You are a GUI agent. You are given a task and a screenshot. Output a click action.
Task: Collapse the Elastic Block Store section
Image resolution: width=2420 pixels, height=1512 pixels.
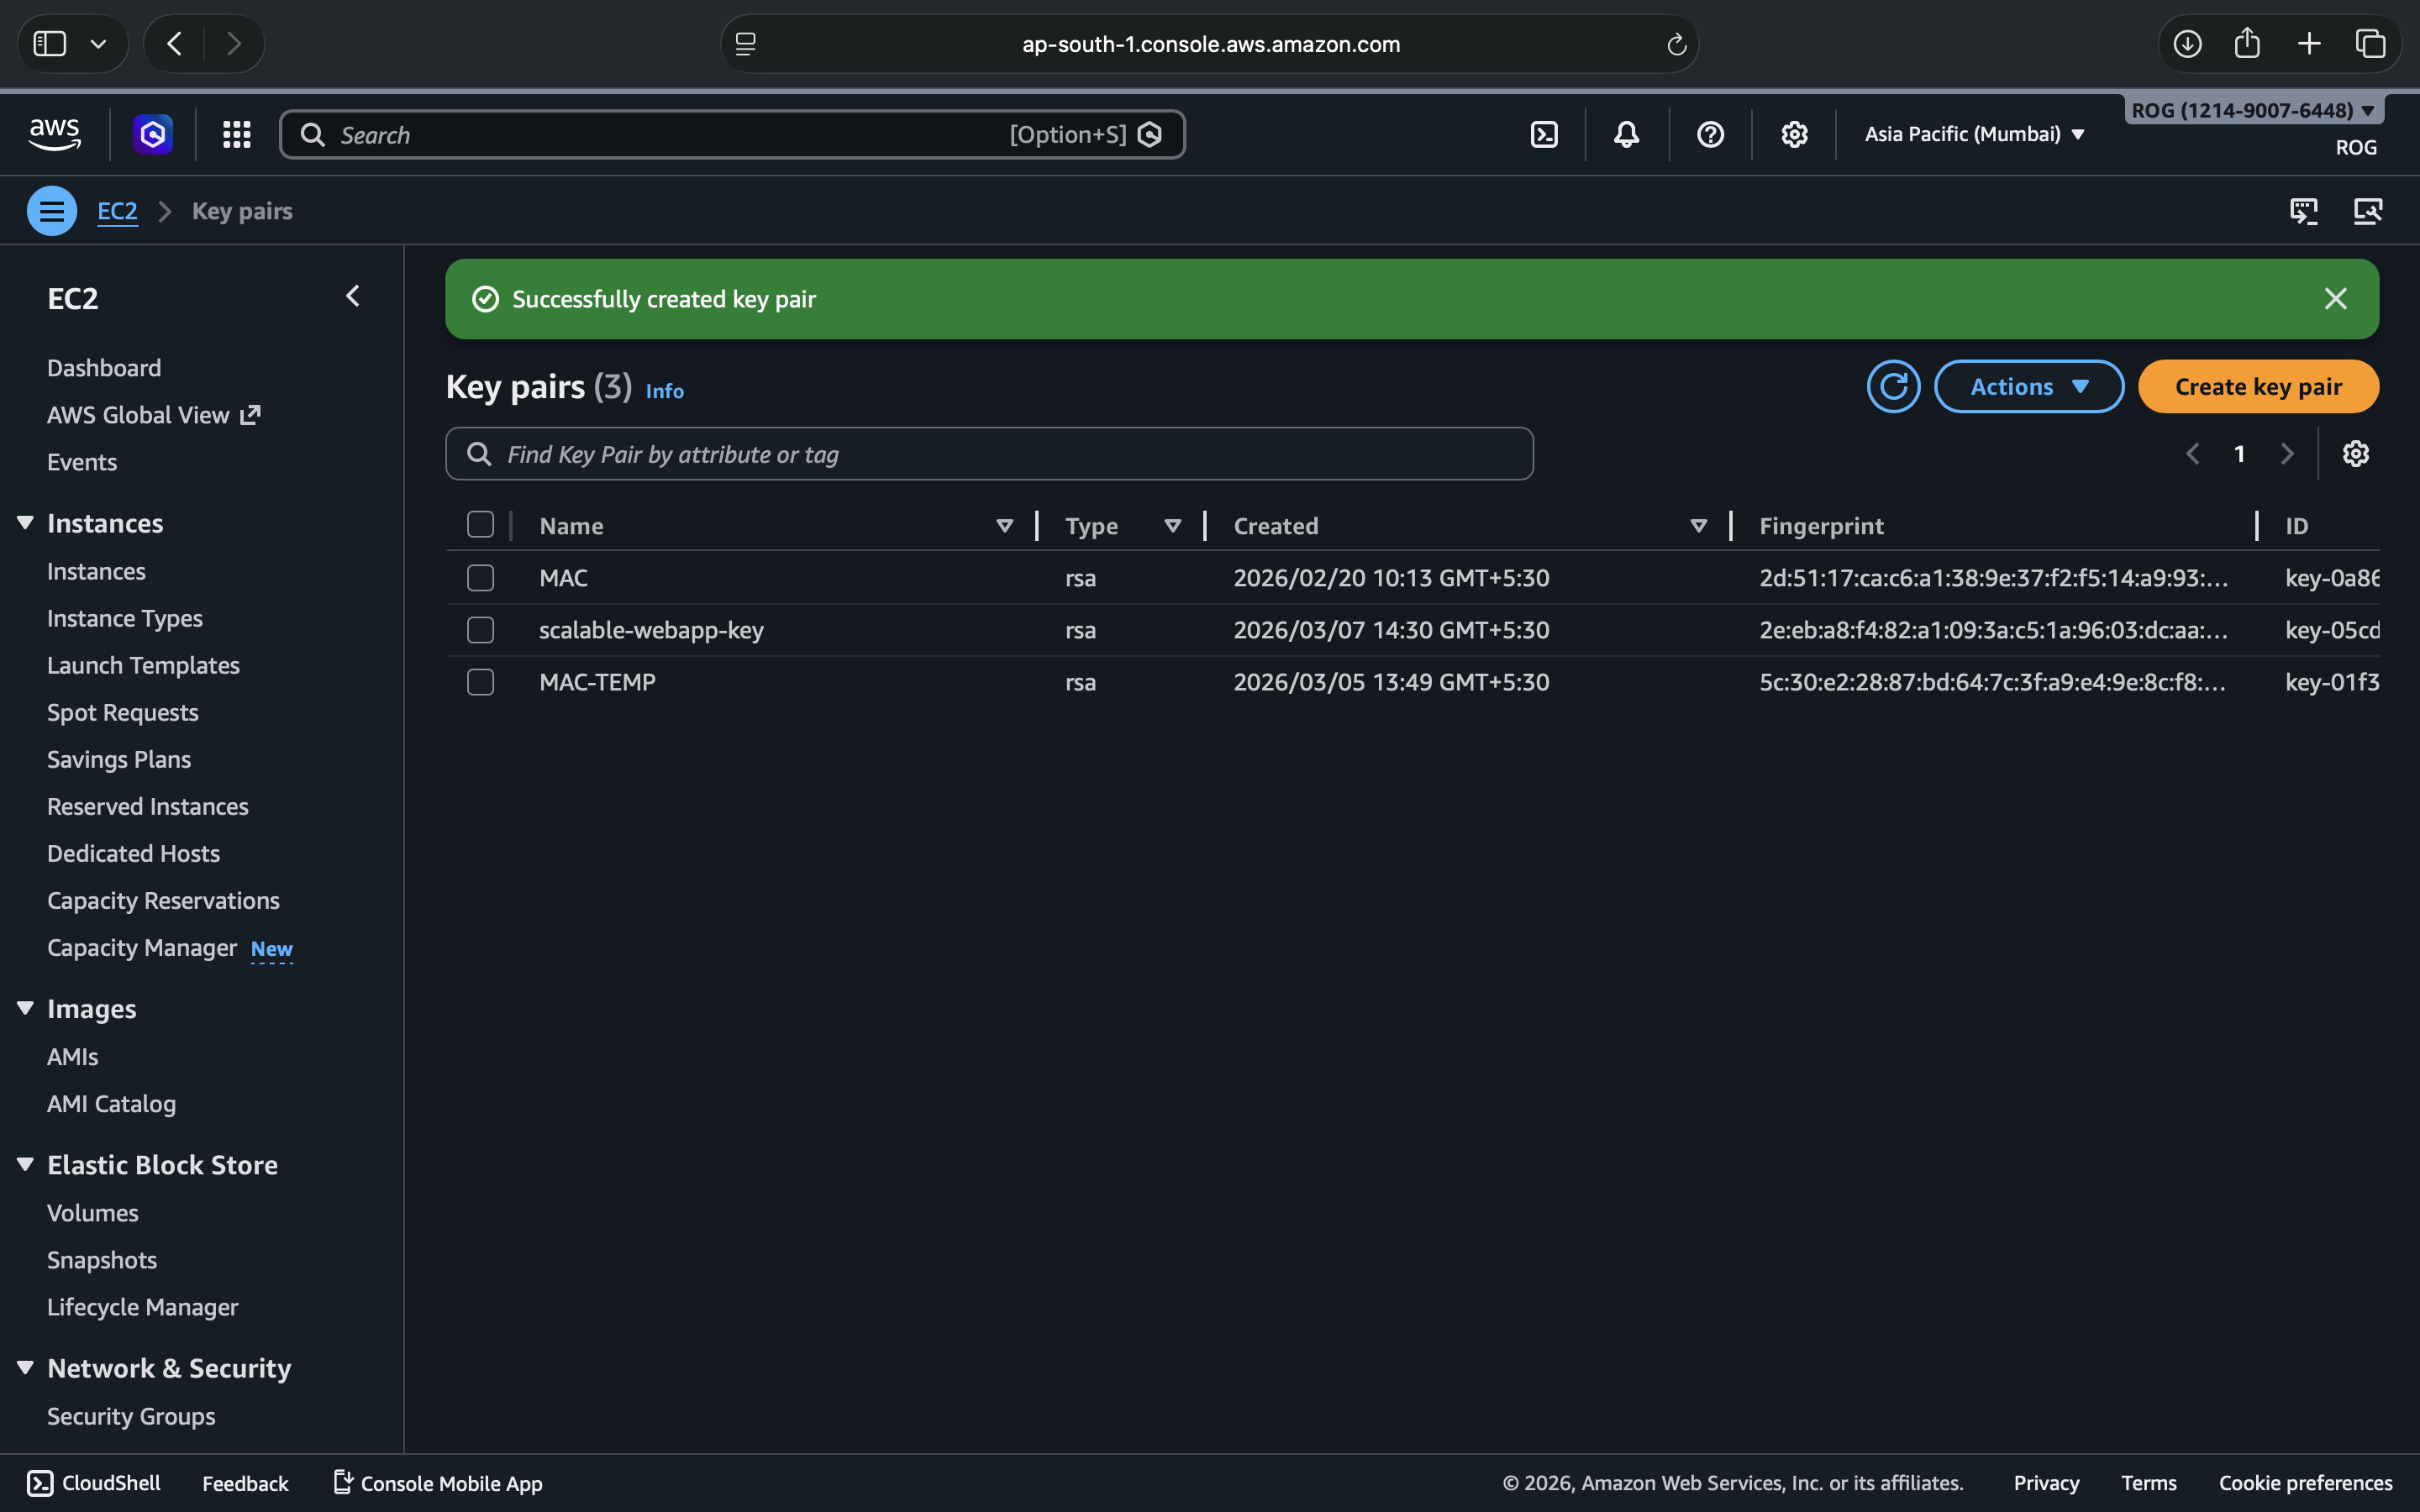(x=26, y=1165)
